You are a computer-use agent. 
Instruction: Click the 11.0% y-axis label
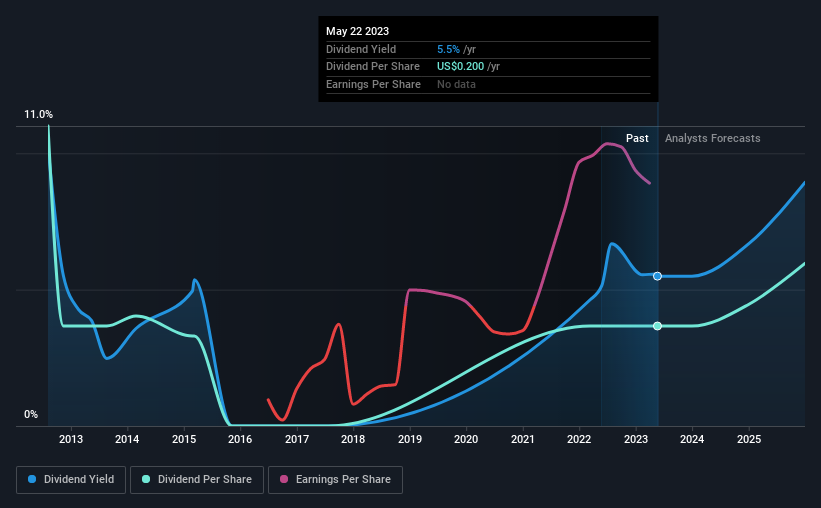38,115
